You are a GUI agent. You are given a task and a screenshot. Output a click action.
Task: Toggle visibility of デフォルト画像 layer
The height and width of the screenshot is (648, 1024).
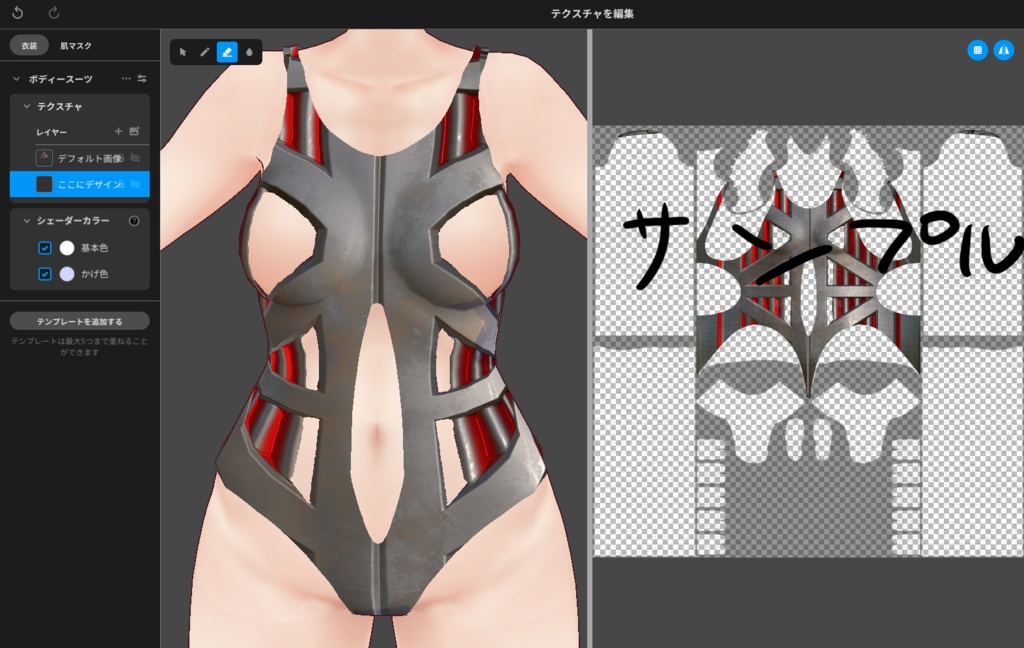[135, 158]
